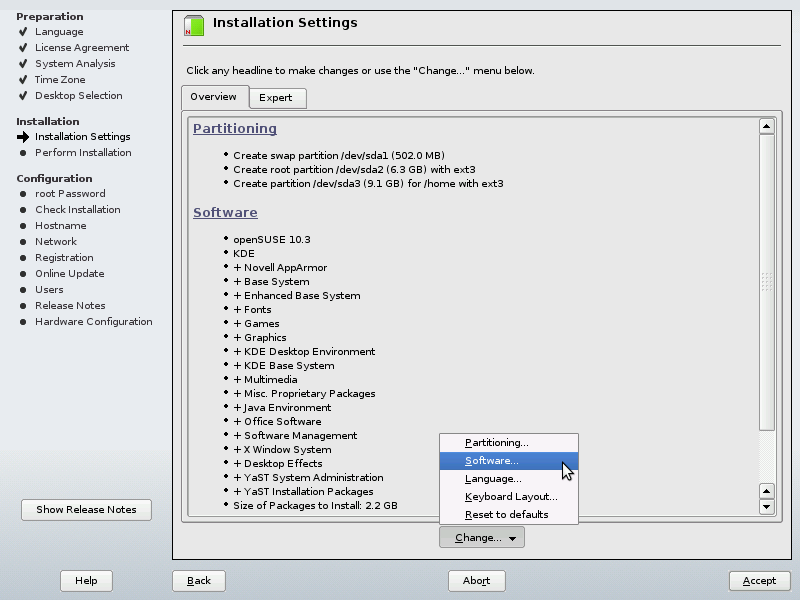Choose Partitioning... from the Change menu
The width and height of the screenshot is (800, 600).
(x=509, y=442)
